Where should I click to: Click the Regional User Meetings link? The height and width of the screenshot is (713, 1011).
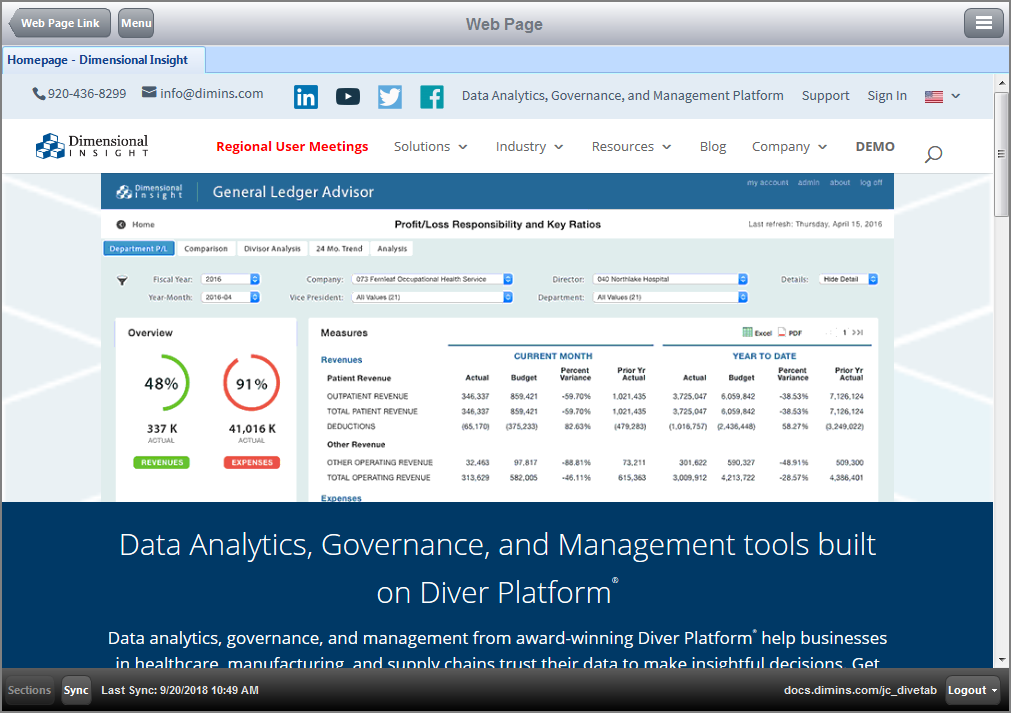tap(292, 147)
